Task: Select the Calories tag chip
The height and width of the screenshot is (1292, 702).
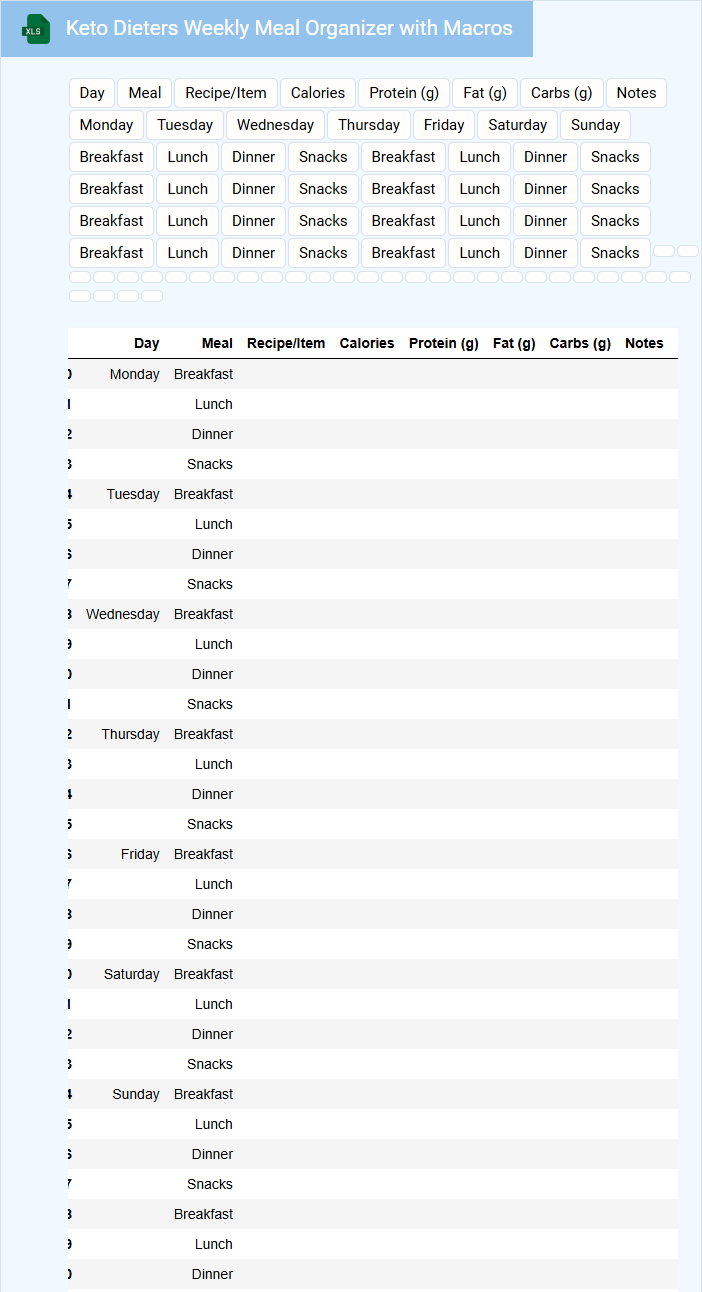Action: [x=318, y=93]
